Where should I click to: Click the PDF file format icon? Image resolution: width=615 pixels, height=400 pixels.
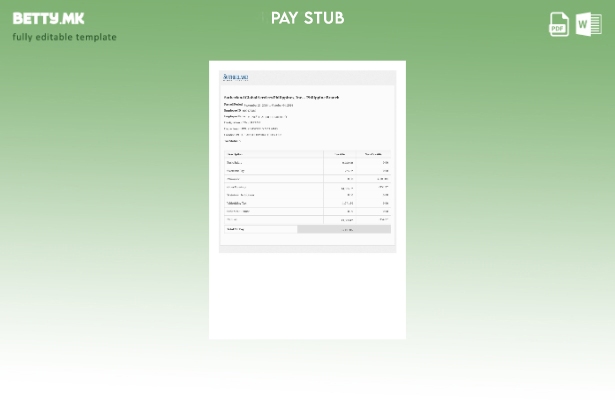(559, 25)
